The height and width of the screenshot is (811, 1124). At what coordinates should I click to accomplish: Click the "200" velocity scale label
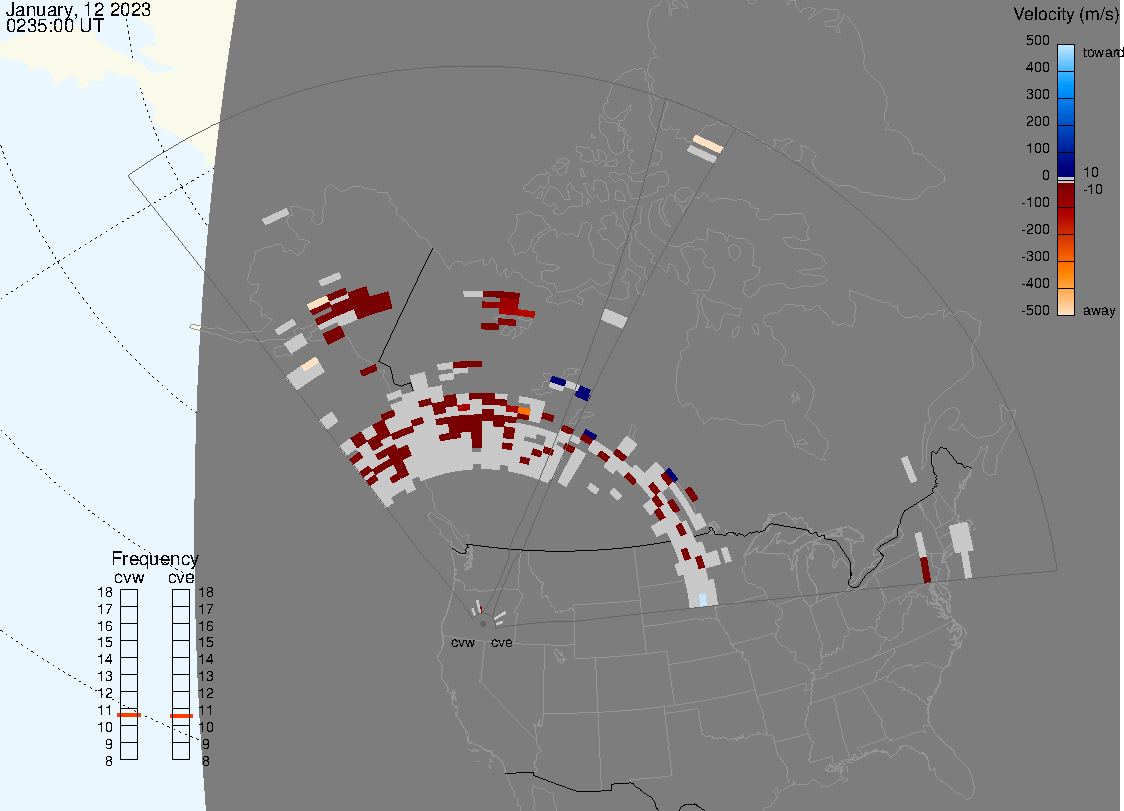(1037, 121)
